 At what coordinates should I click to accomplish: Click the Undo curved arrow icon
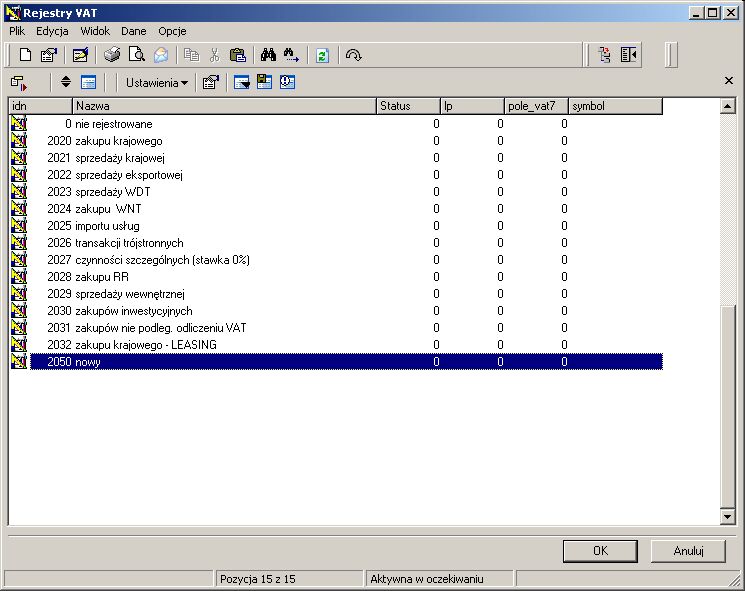(353, 55)
